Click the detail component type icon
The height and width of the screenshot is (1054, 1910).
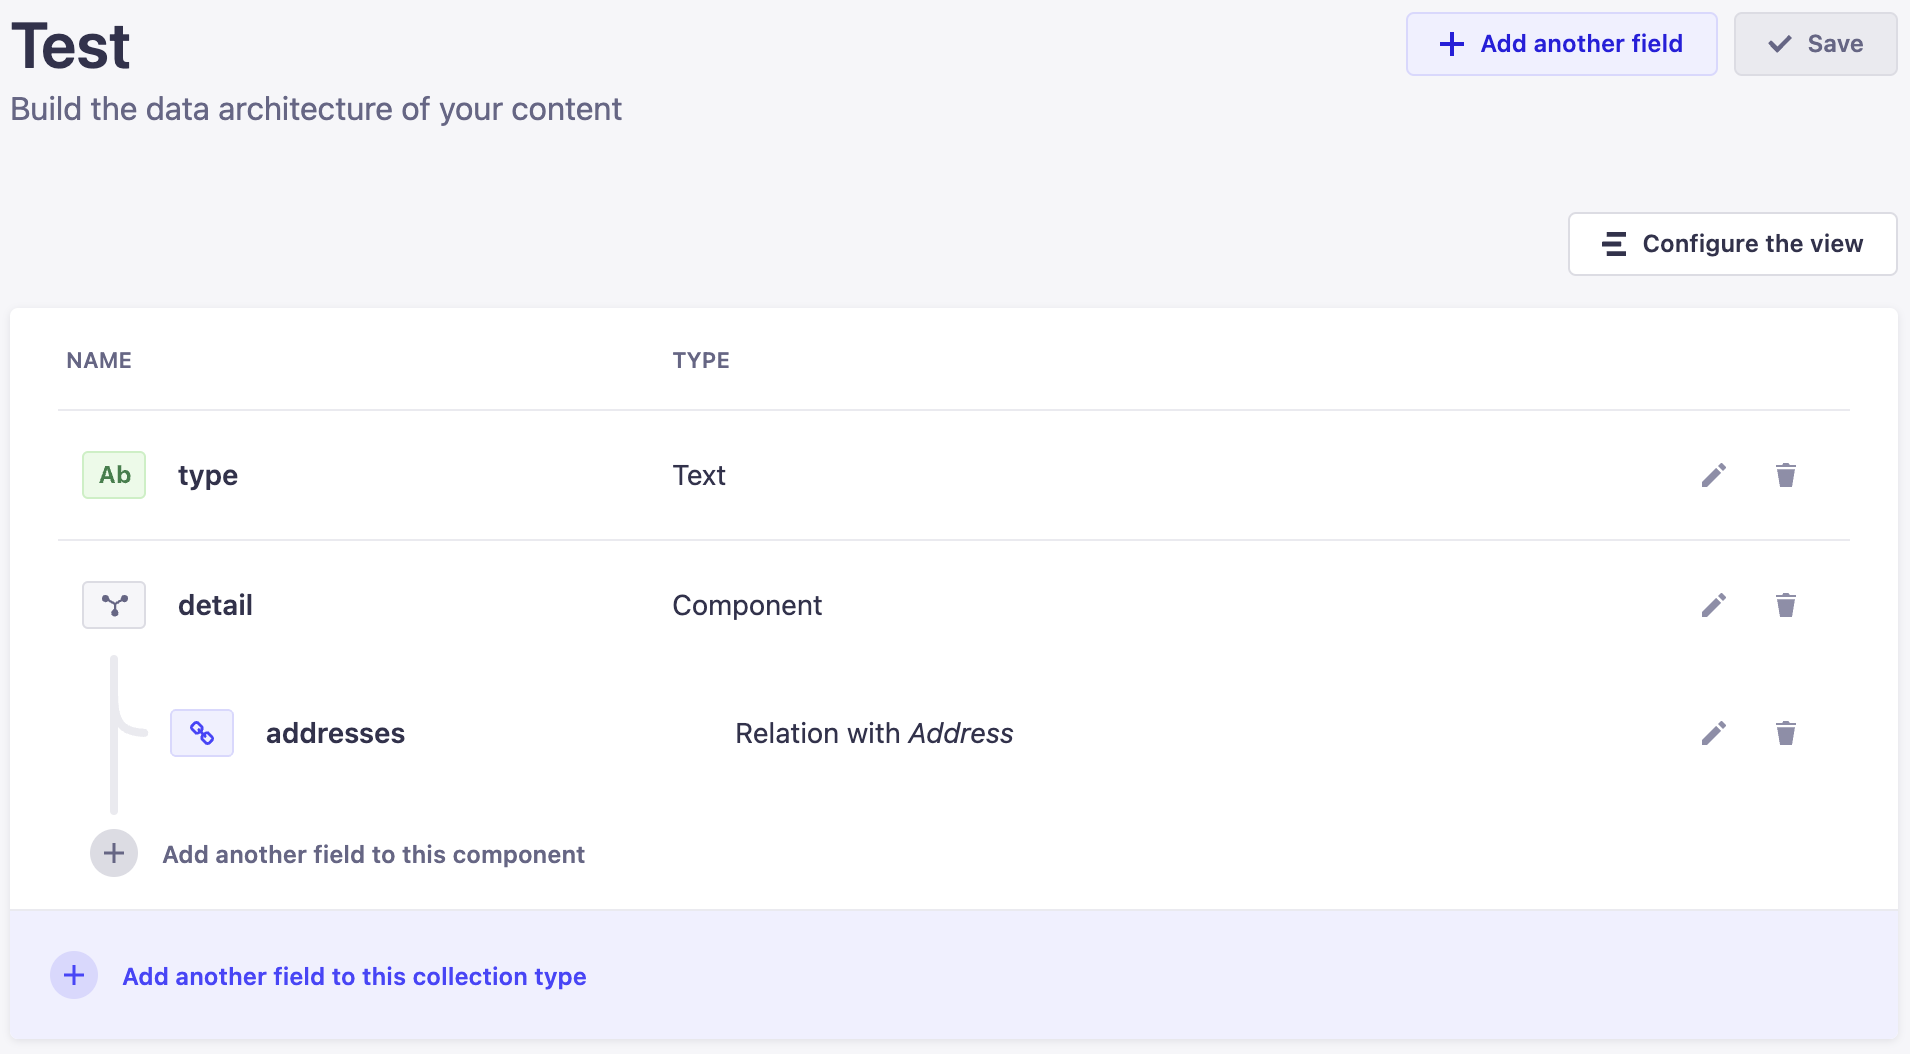[x=114, y=605]
